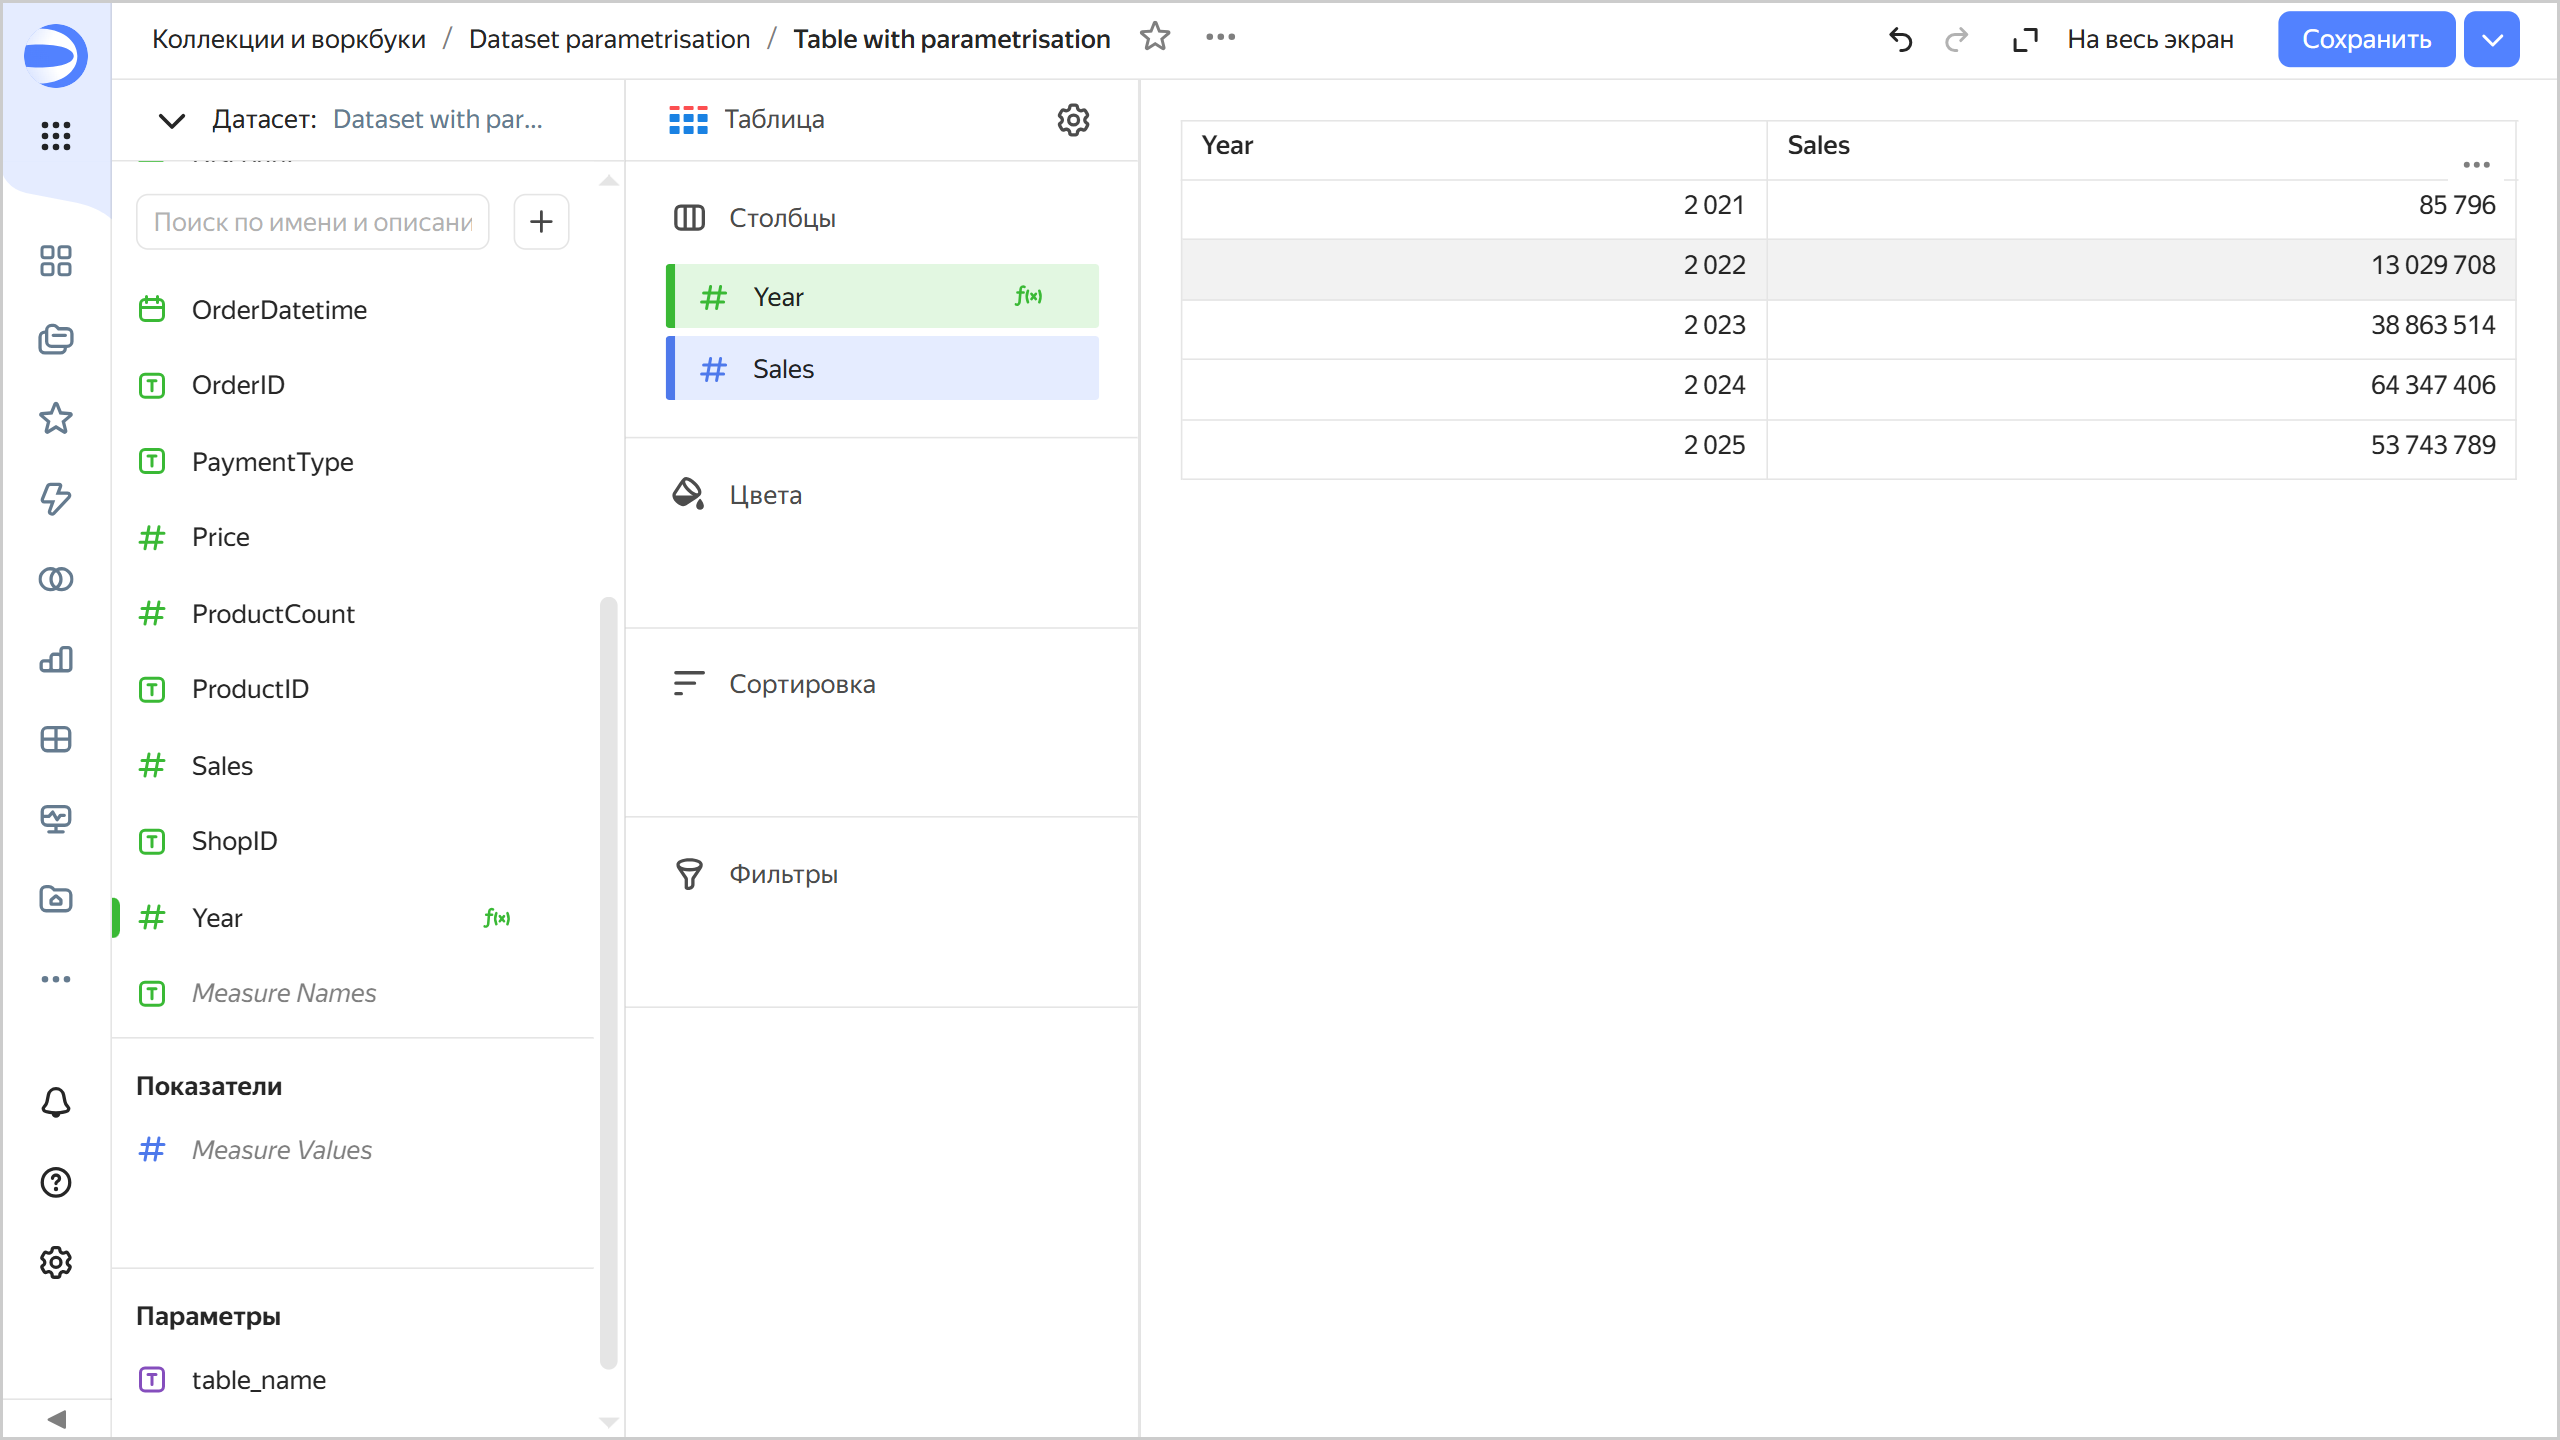Image resolution: width=2560 pixels, height=1440 pixels.
Task: Click the sidebar charts icon
Action: 56,660
